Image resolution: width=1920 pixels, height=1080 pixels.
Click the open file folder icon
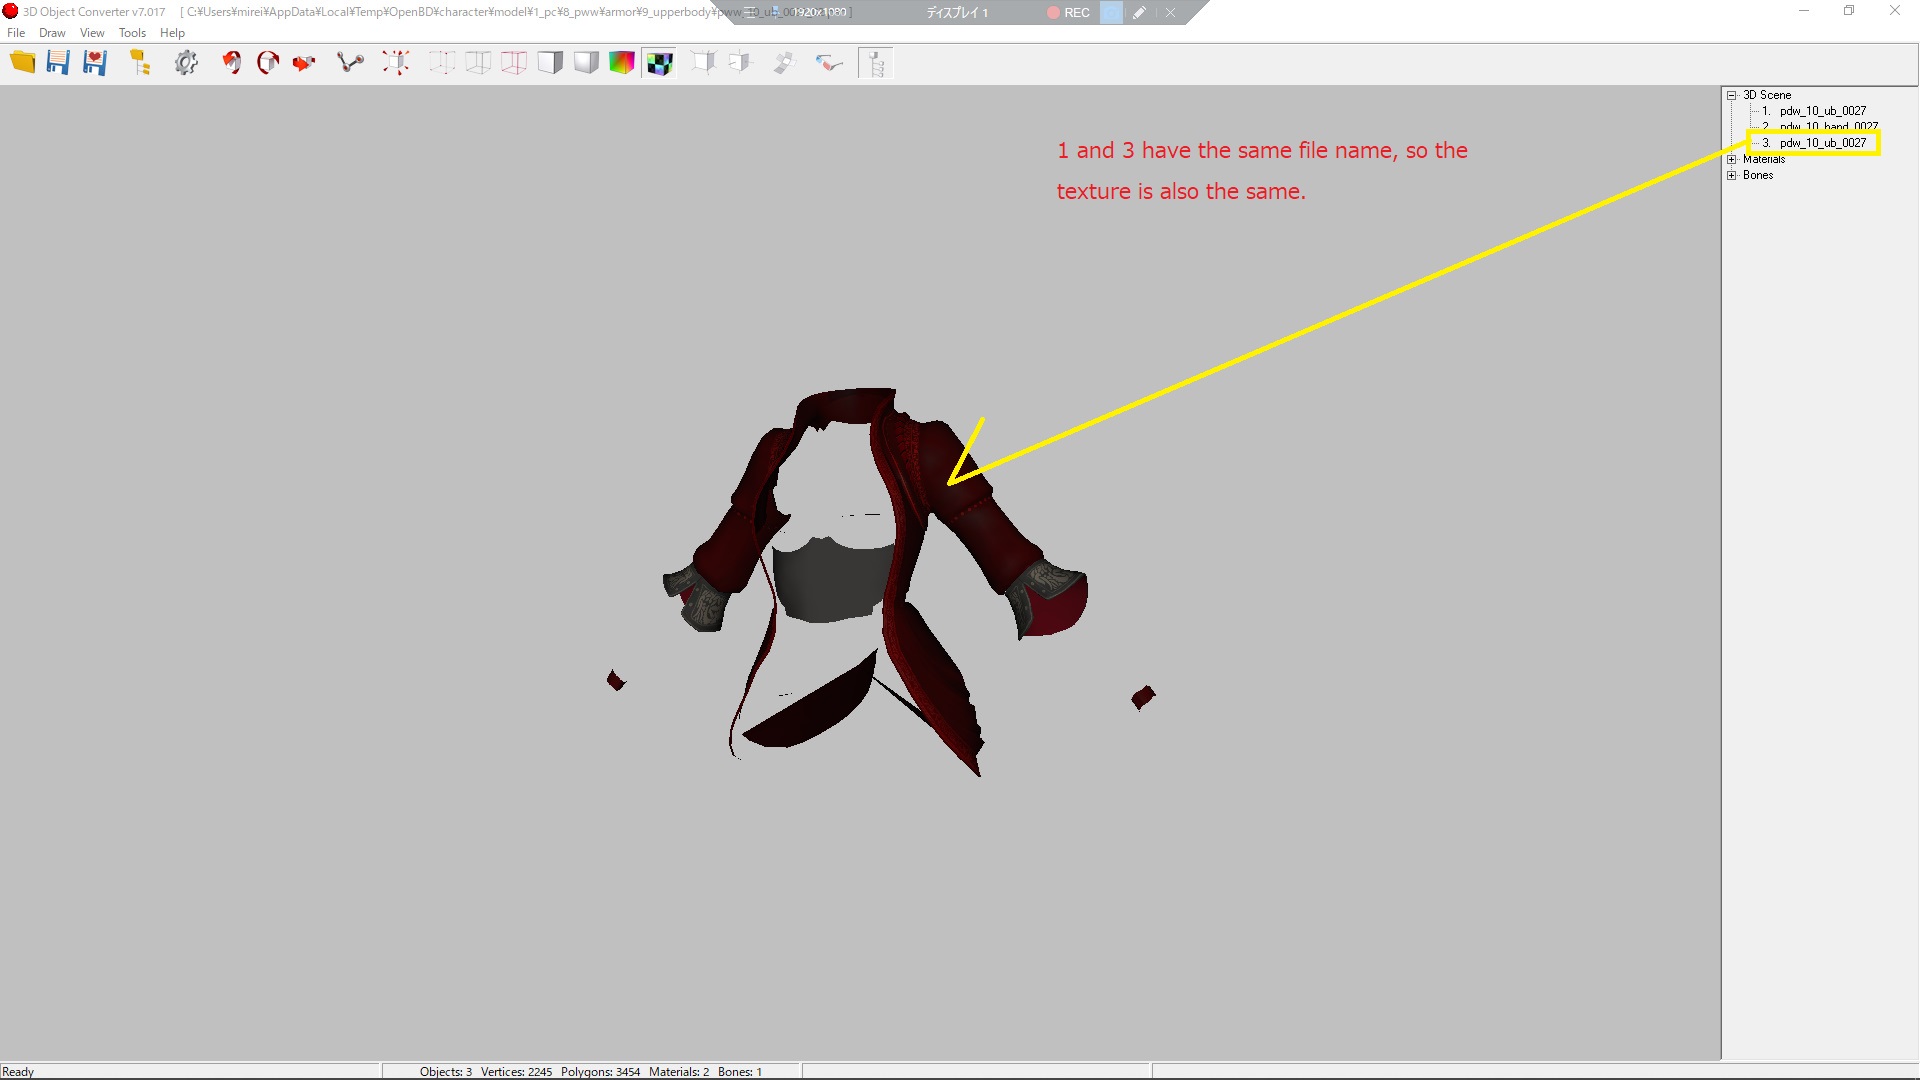click(x=22, y=63)
